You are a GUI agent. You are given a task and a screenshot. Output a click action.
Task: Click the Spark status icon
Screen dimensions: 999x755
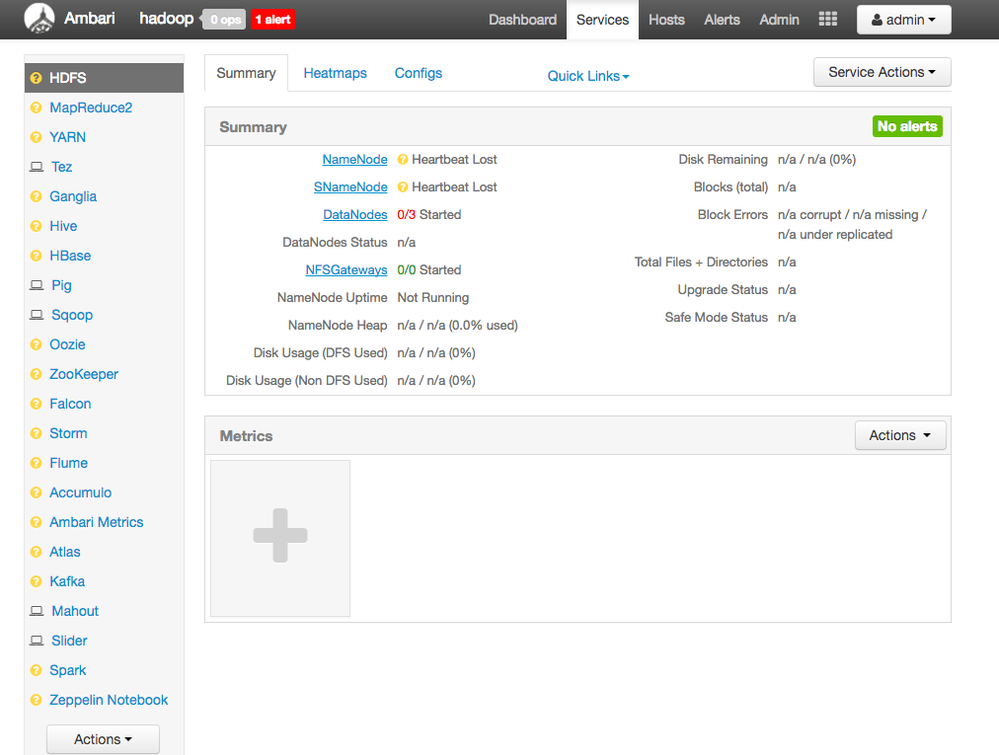(36, 670)
